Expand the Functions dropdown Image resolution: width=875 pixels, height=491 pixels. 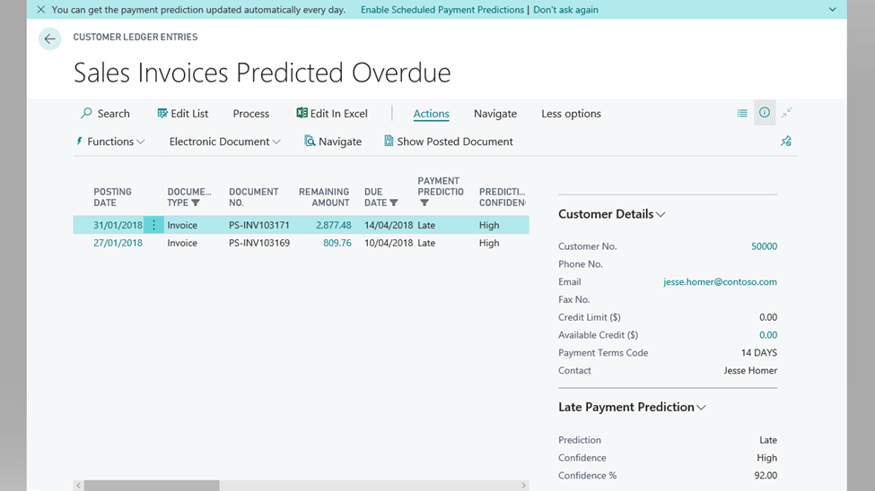[111, 142]
